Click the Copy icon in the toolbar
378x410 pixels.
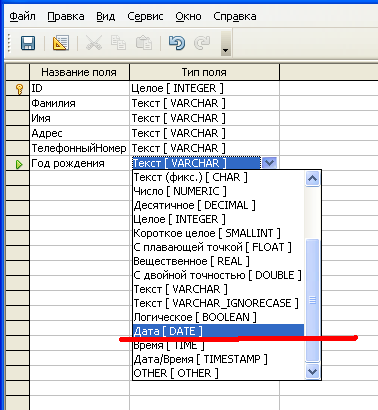(119, 43)
